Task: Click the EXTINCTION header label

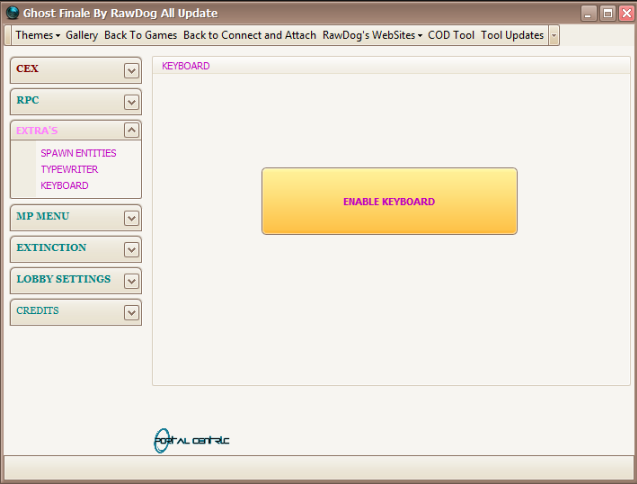Action: 51,247
